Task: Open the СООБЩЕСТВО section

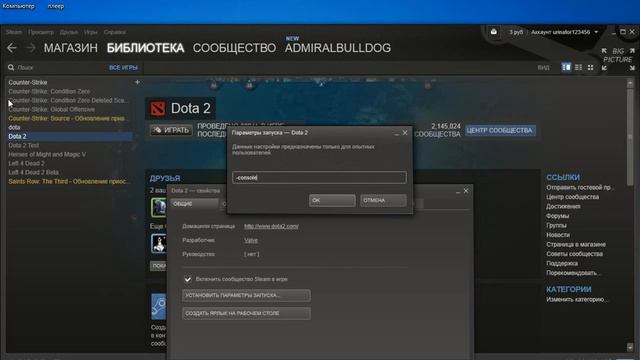Action: pyautogui.click(x=234, y=48)
